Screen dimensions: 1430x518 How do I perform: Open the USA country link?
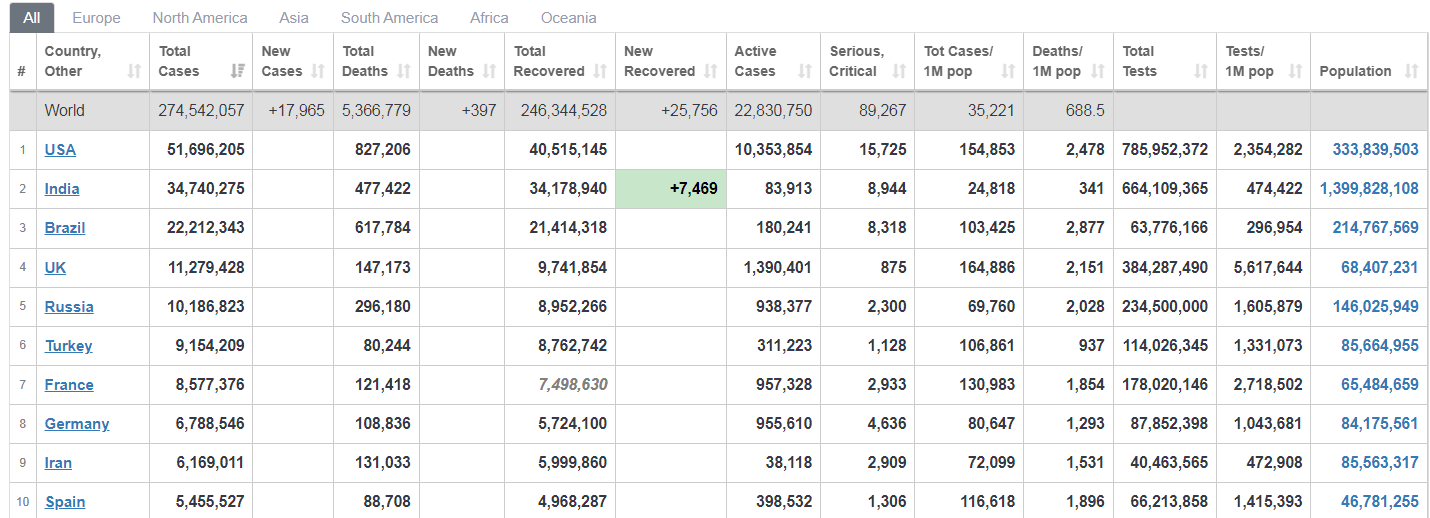(x=60, y=150)
